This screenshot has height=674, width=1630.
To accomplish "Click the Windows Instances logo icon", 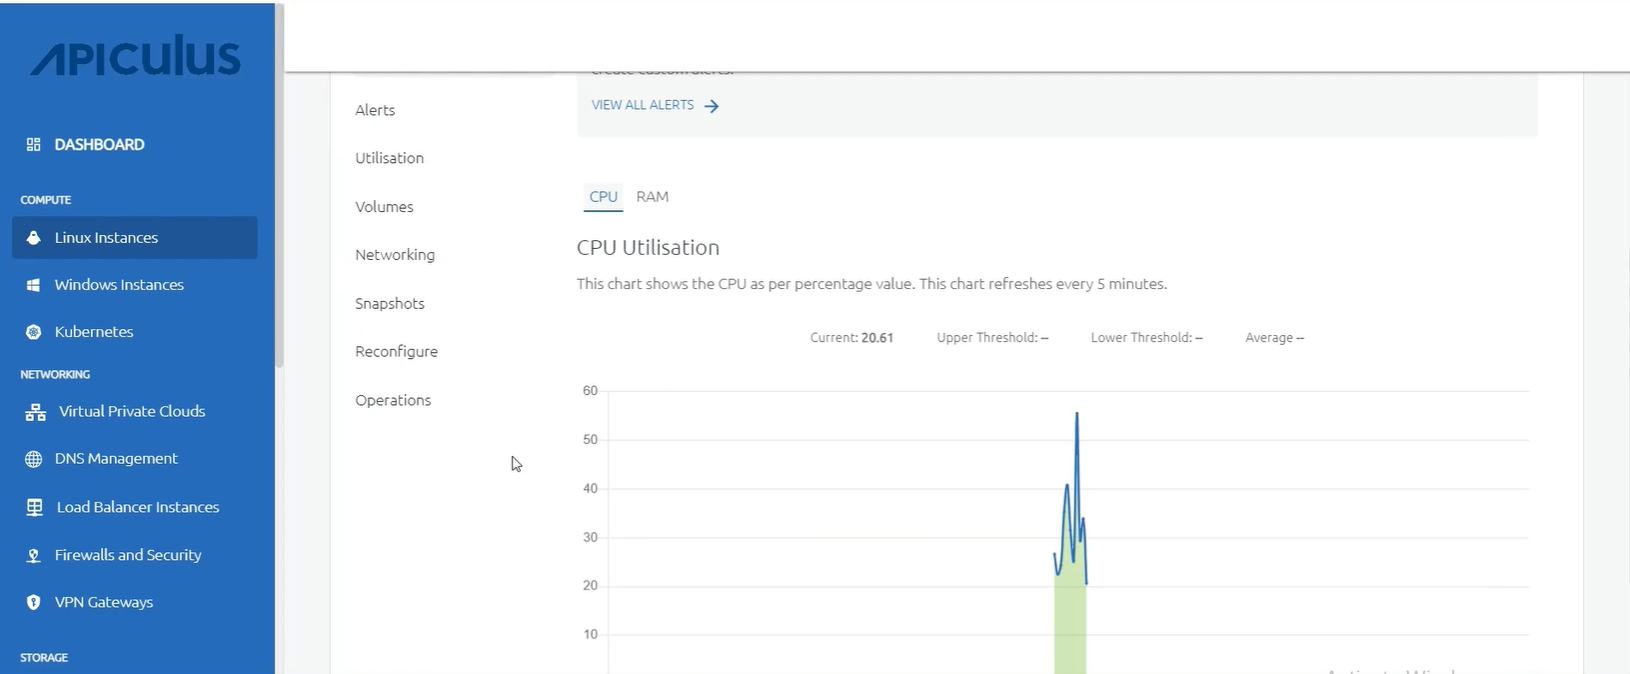I will click(33, 285).
